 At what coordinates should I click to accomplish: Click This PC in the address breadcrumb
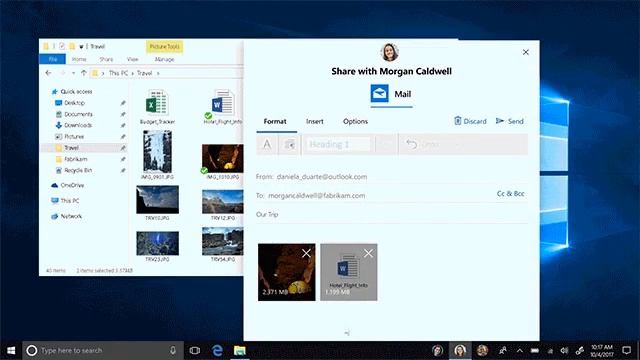coord(118,73)
